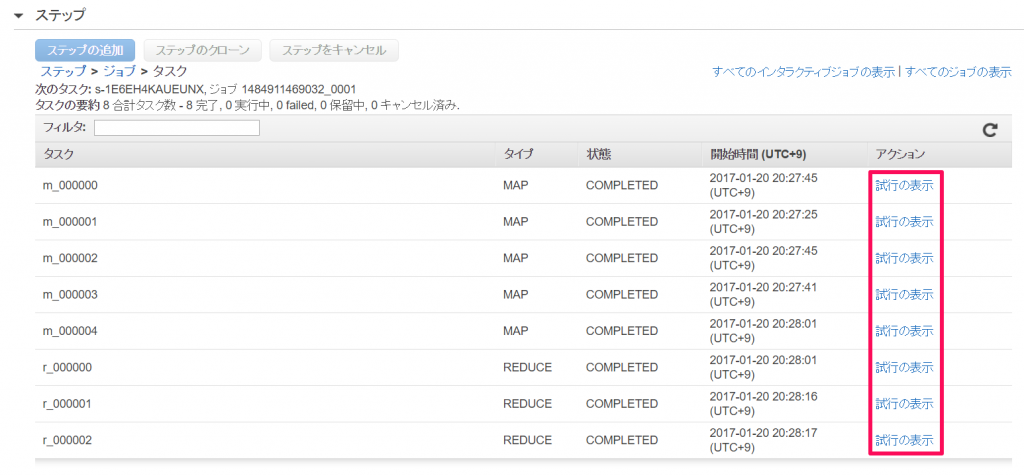View attempts for task m_000000

coord(904,185)
